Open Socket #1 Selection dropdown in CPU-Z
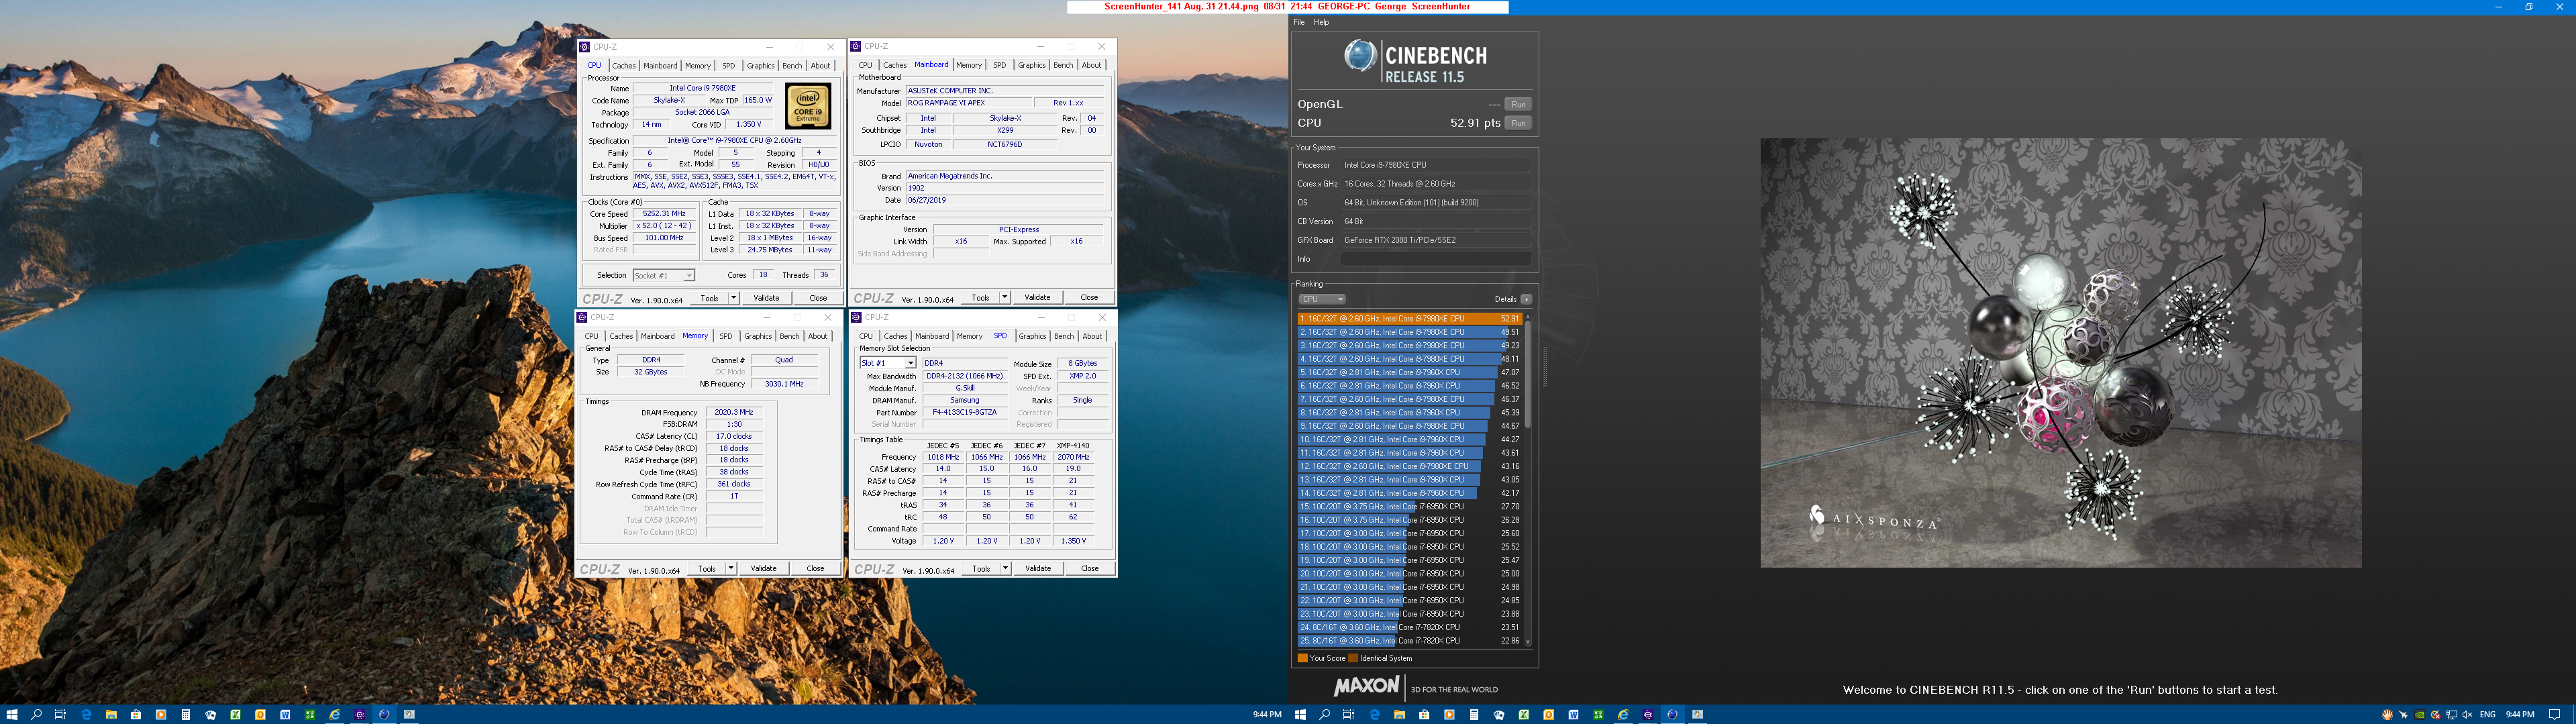Viewport: 2576px width, 724px height. point(663,275)
